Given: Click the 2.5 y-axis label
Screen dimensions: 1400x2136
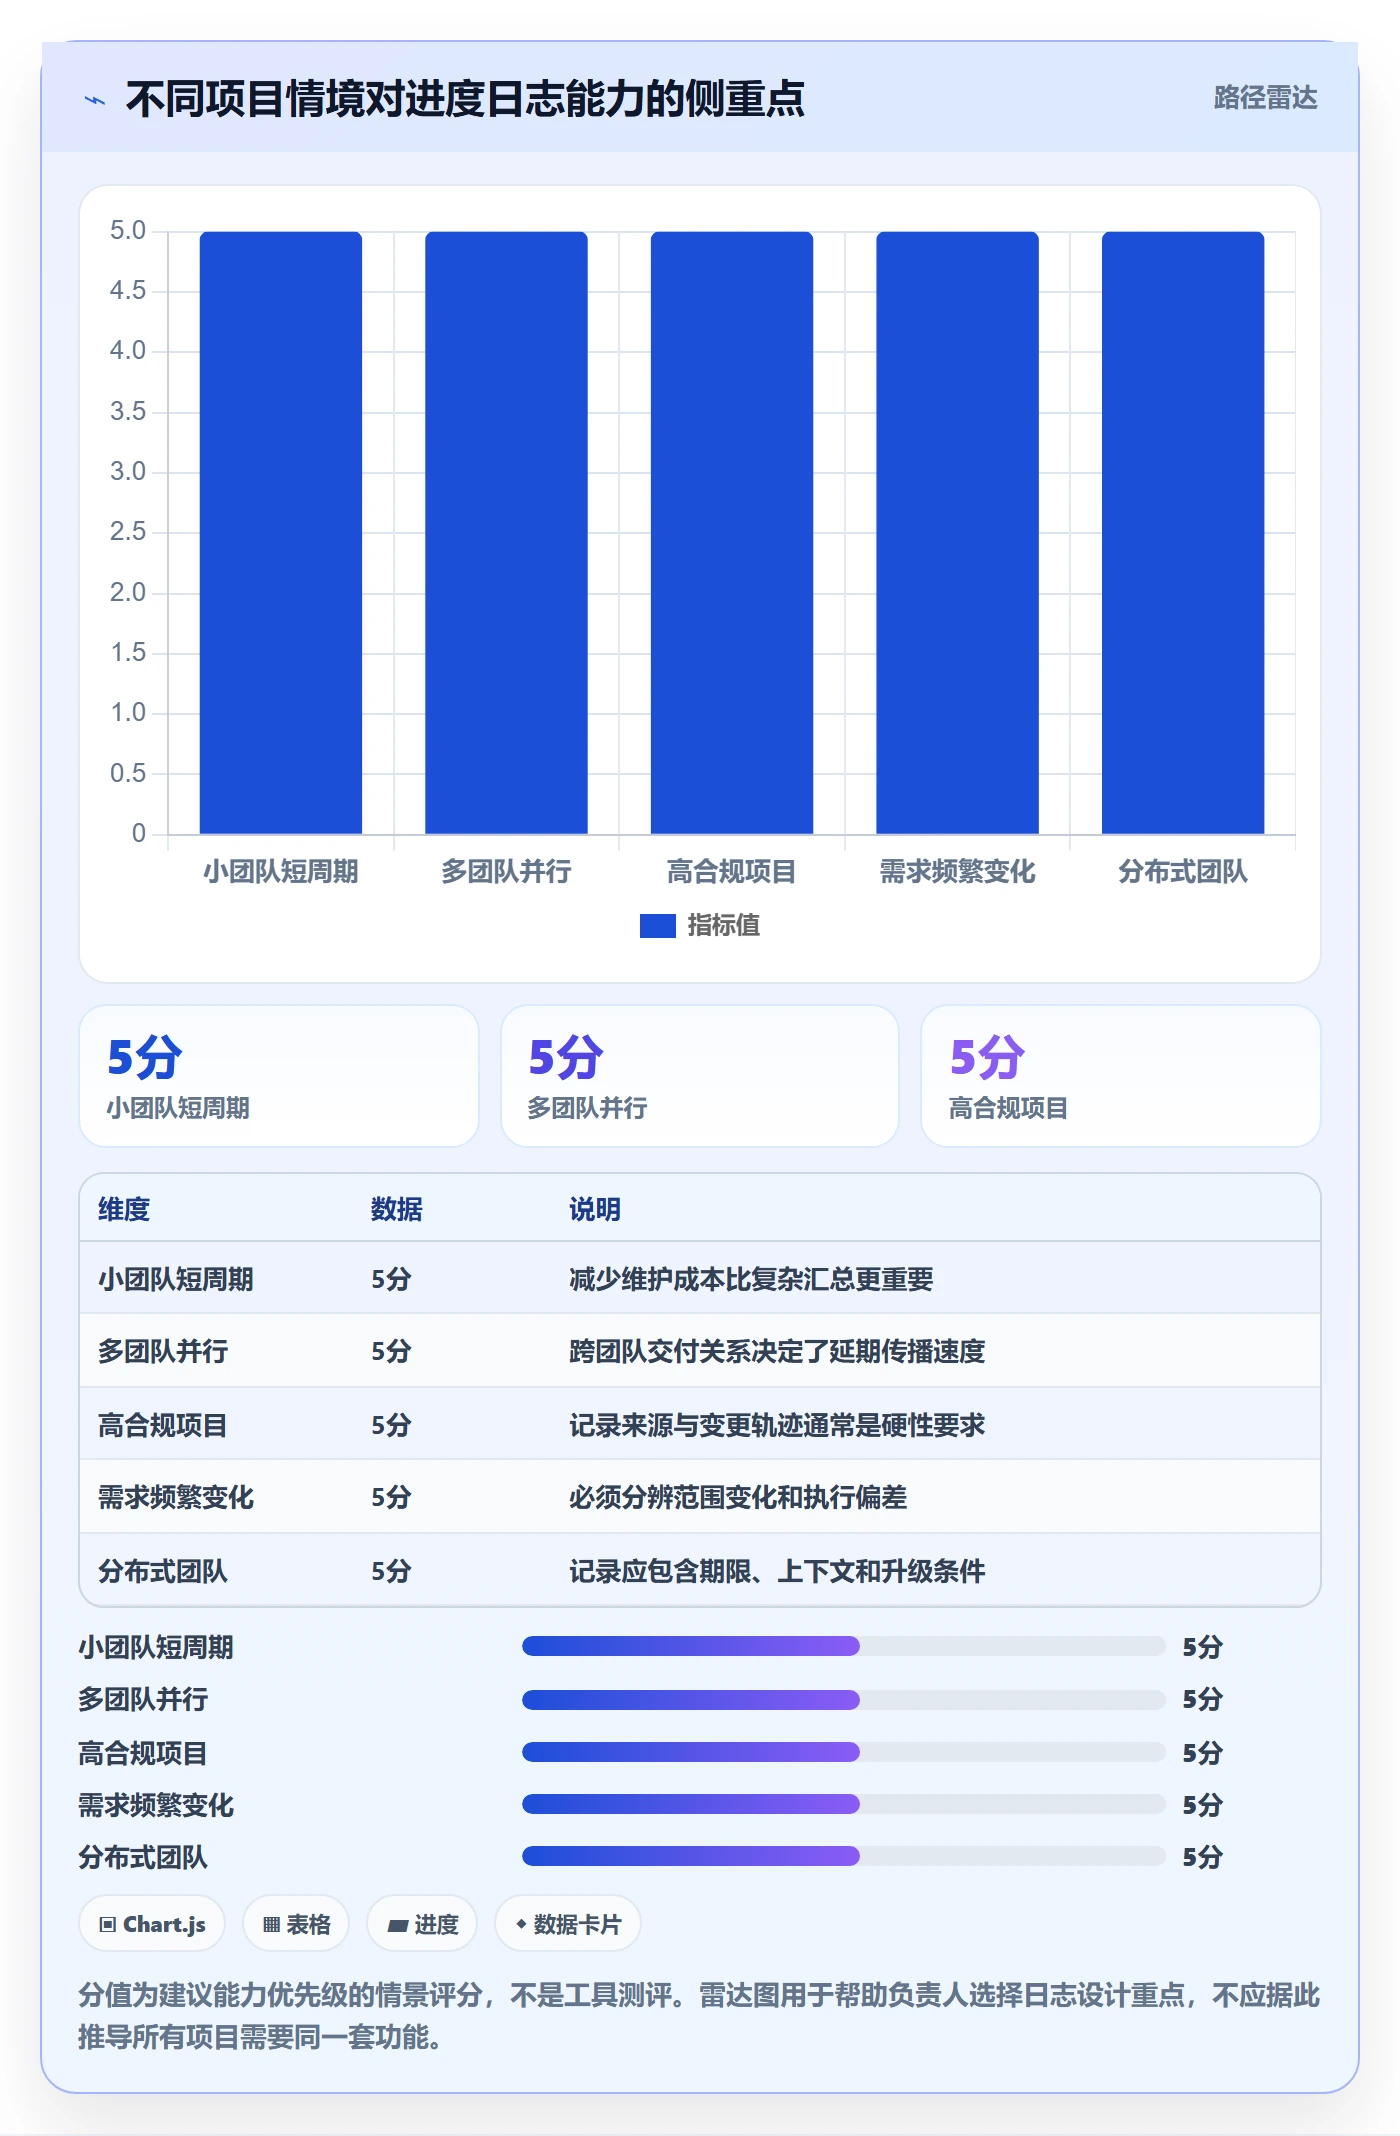Looking at the screenshot, I should (x=128, y=532).
